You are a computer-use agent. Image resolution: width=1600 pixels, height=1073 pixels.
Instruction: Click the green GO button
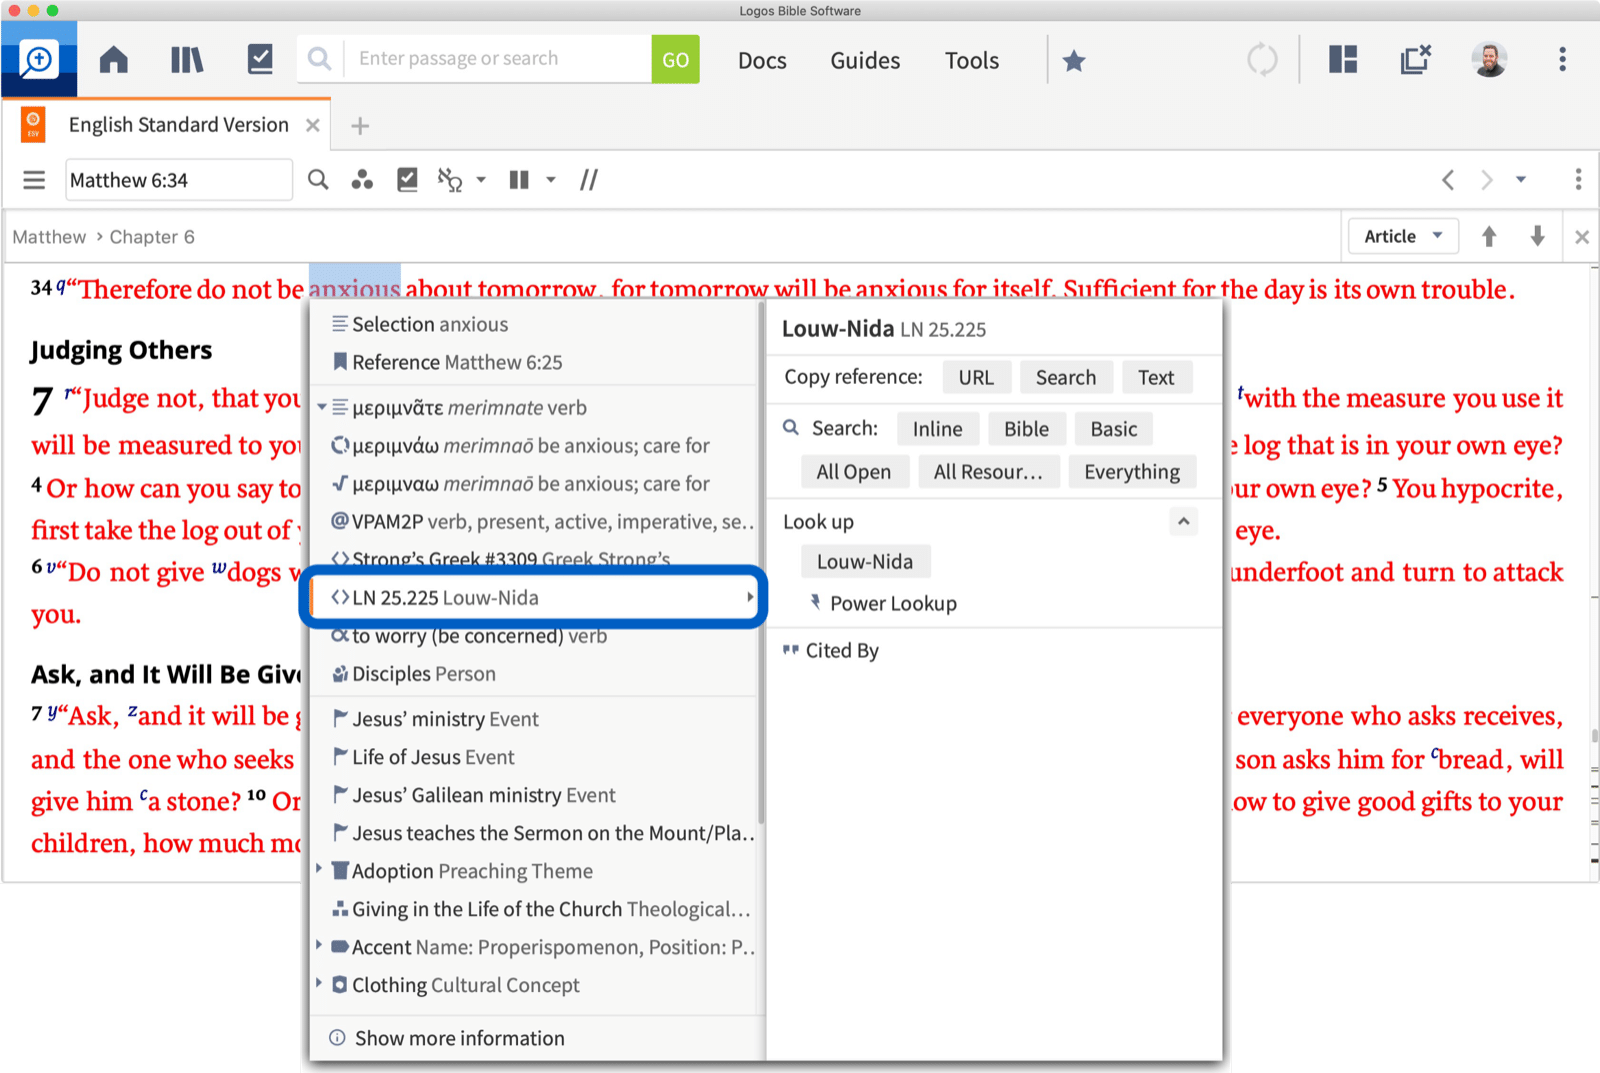coord(675,59)
